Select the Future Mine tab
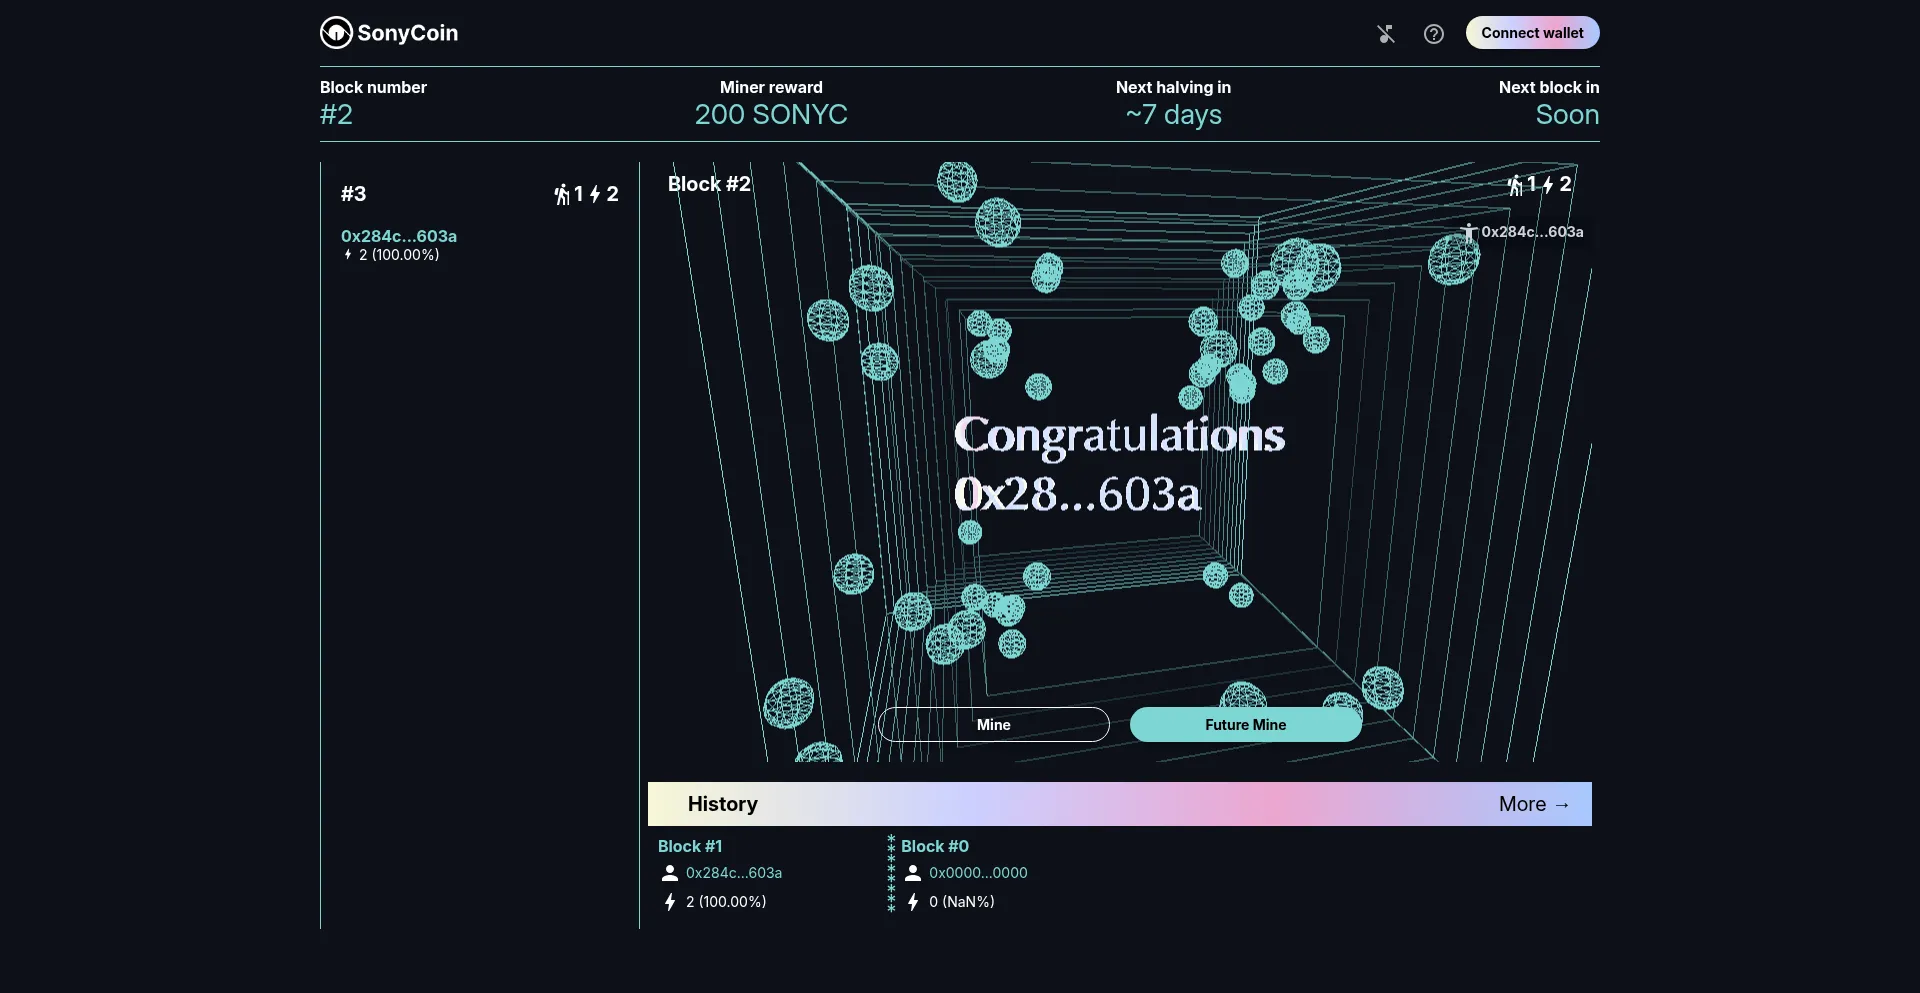The height and width of the screenshot is (993, 1920). 1245,725
